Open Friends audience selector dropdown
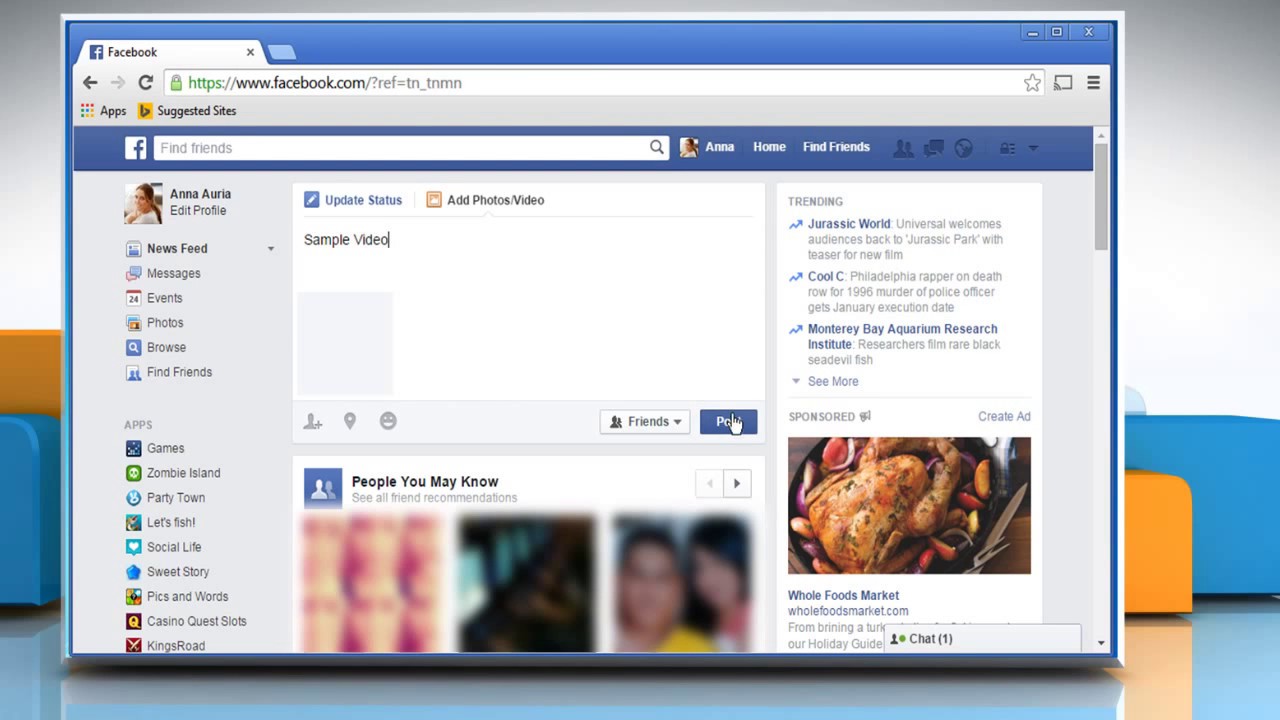Screen dimensions: 1280x720 click(x=645, y=422)
